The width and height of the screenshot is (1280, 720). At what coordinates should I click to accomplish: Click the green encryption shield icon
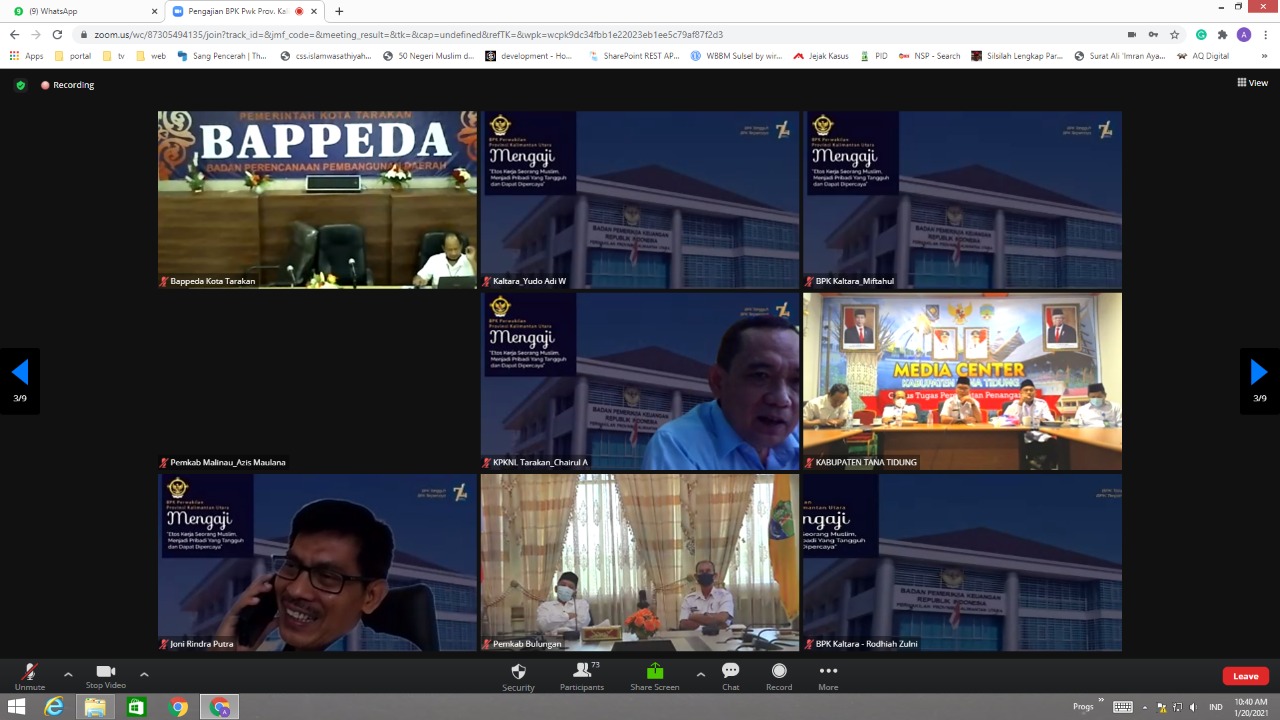point(20,85)
